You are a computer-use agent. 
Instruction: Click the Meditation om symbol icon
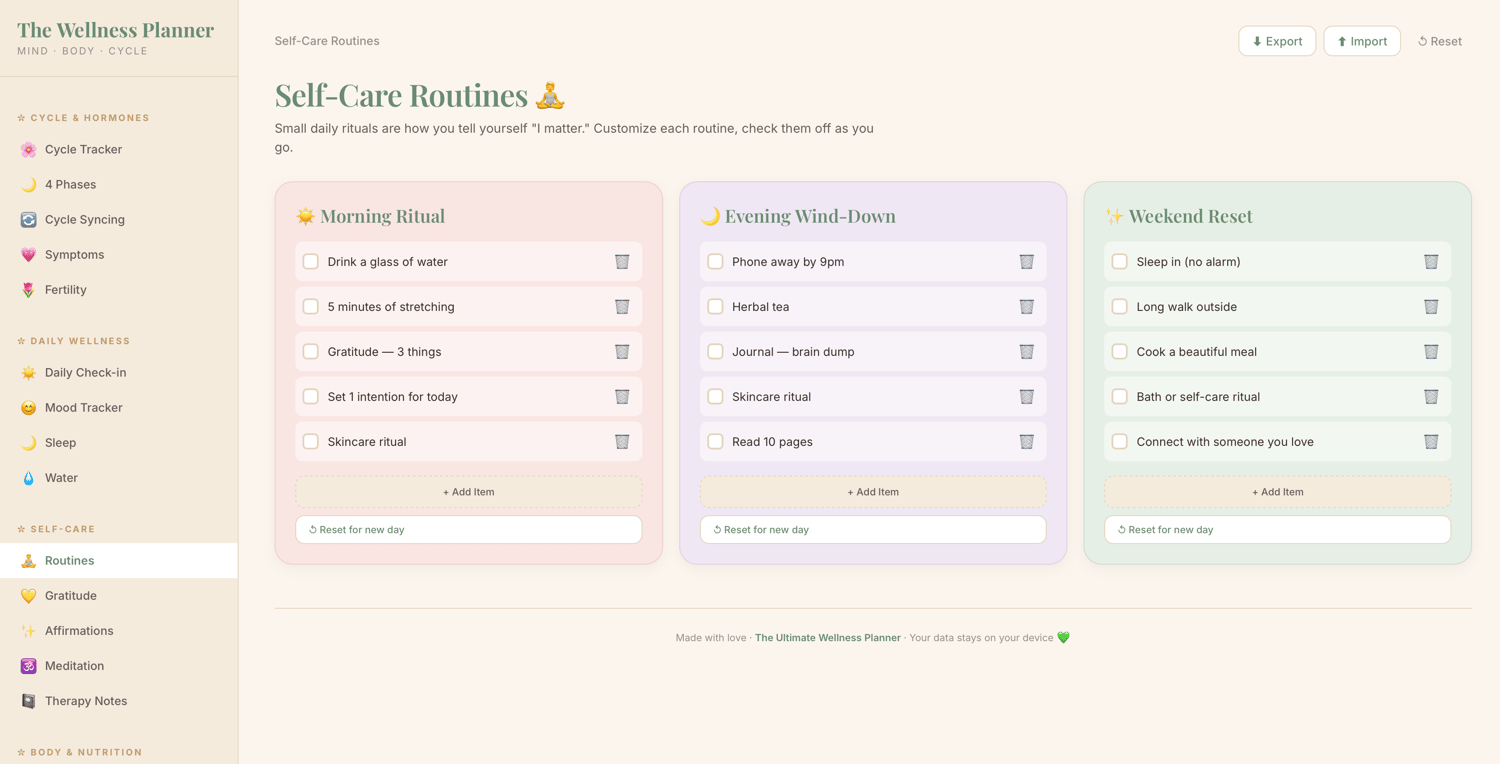point(28,666)
